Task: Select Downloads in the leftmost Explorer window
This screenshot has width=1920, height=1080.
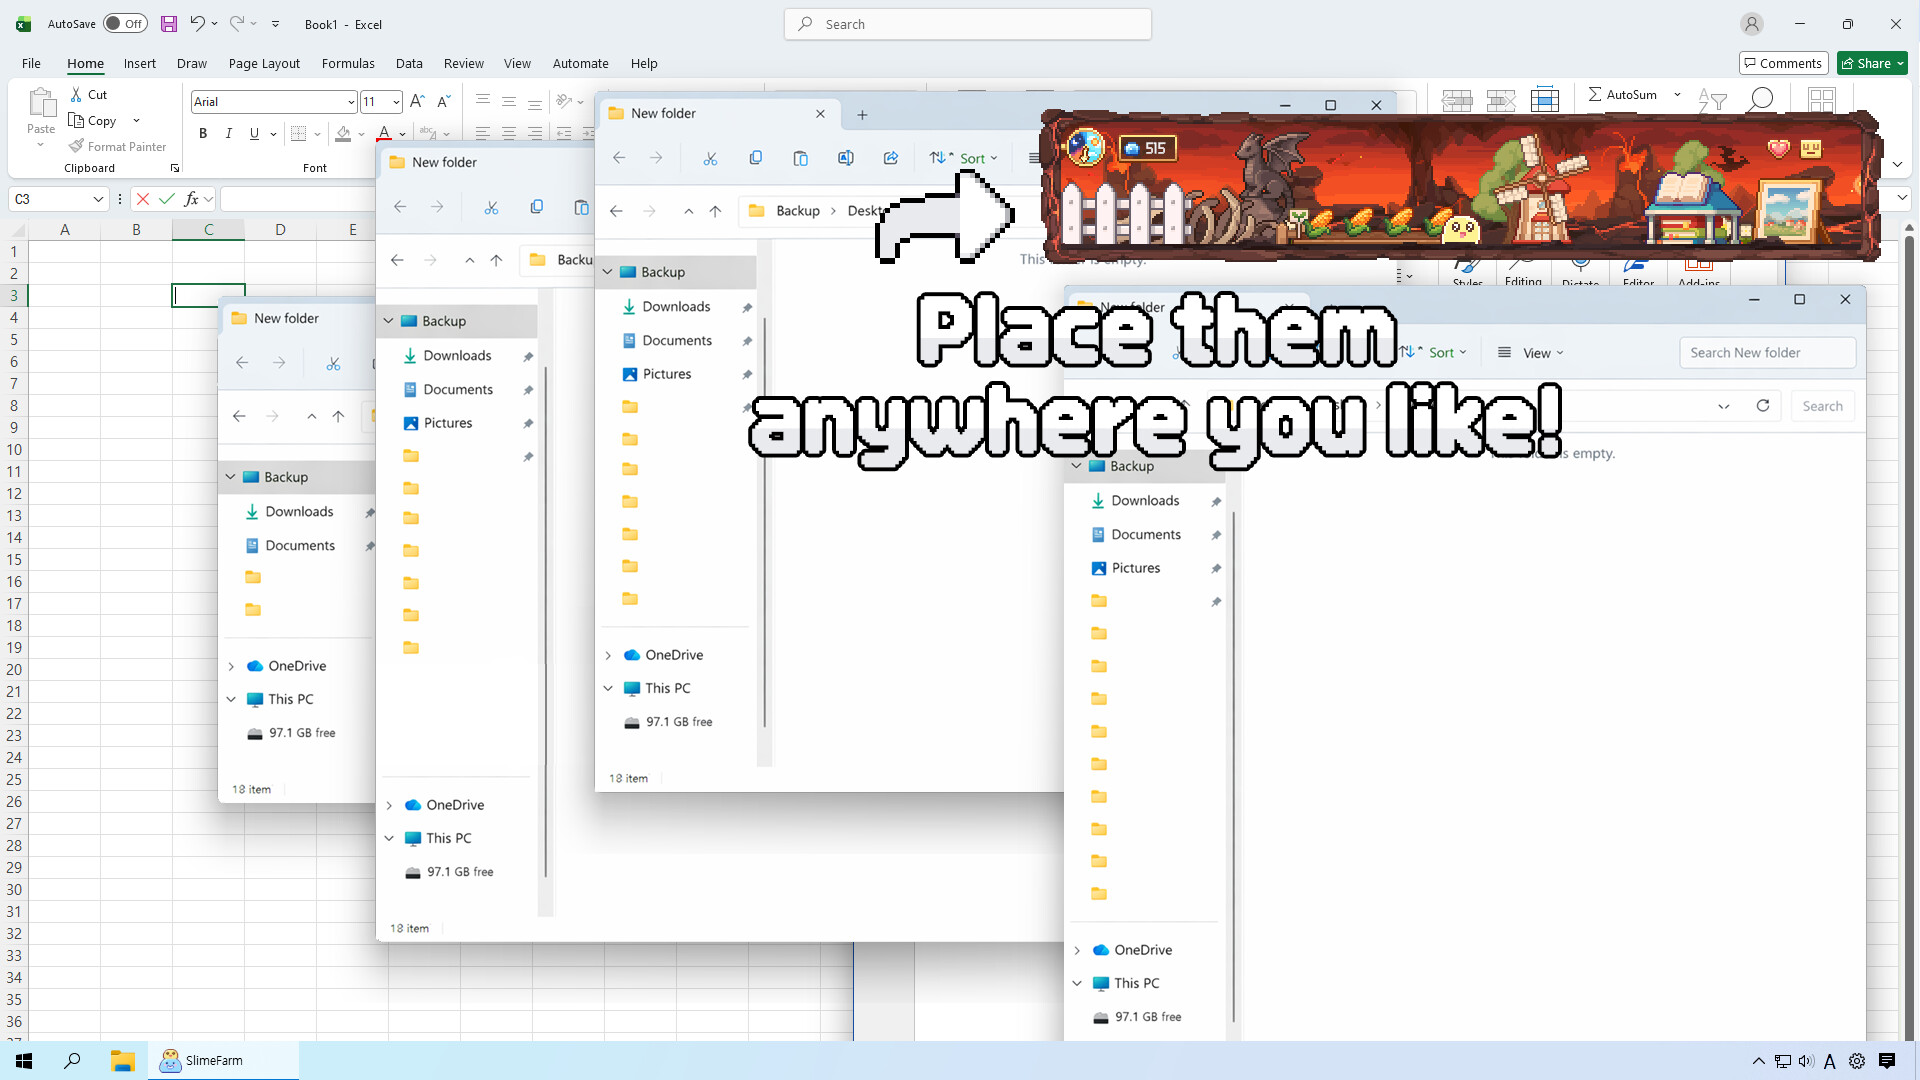Action: tap(299, 512)
